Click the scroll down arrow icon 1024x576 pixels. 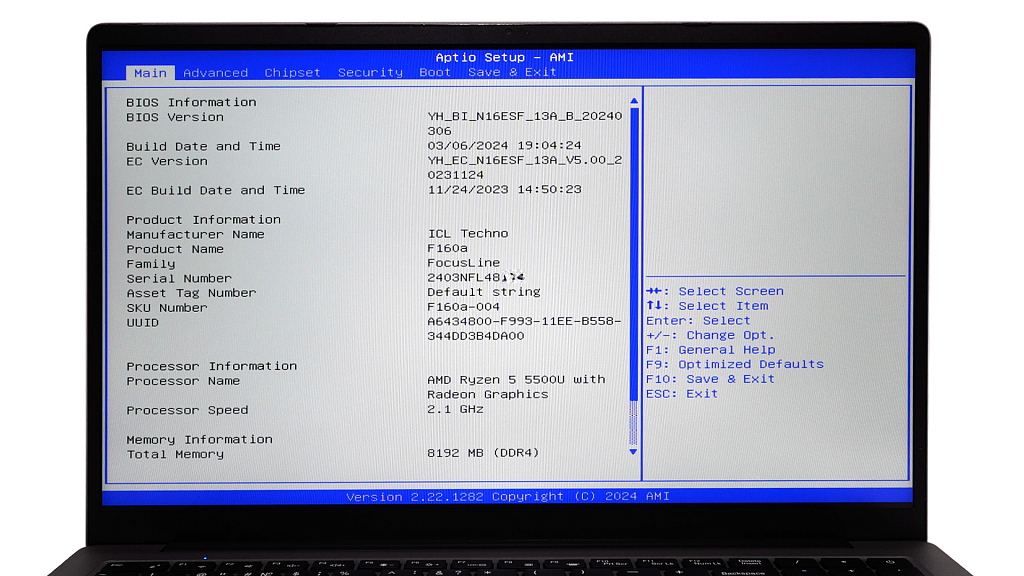633,452
